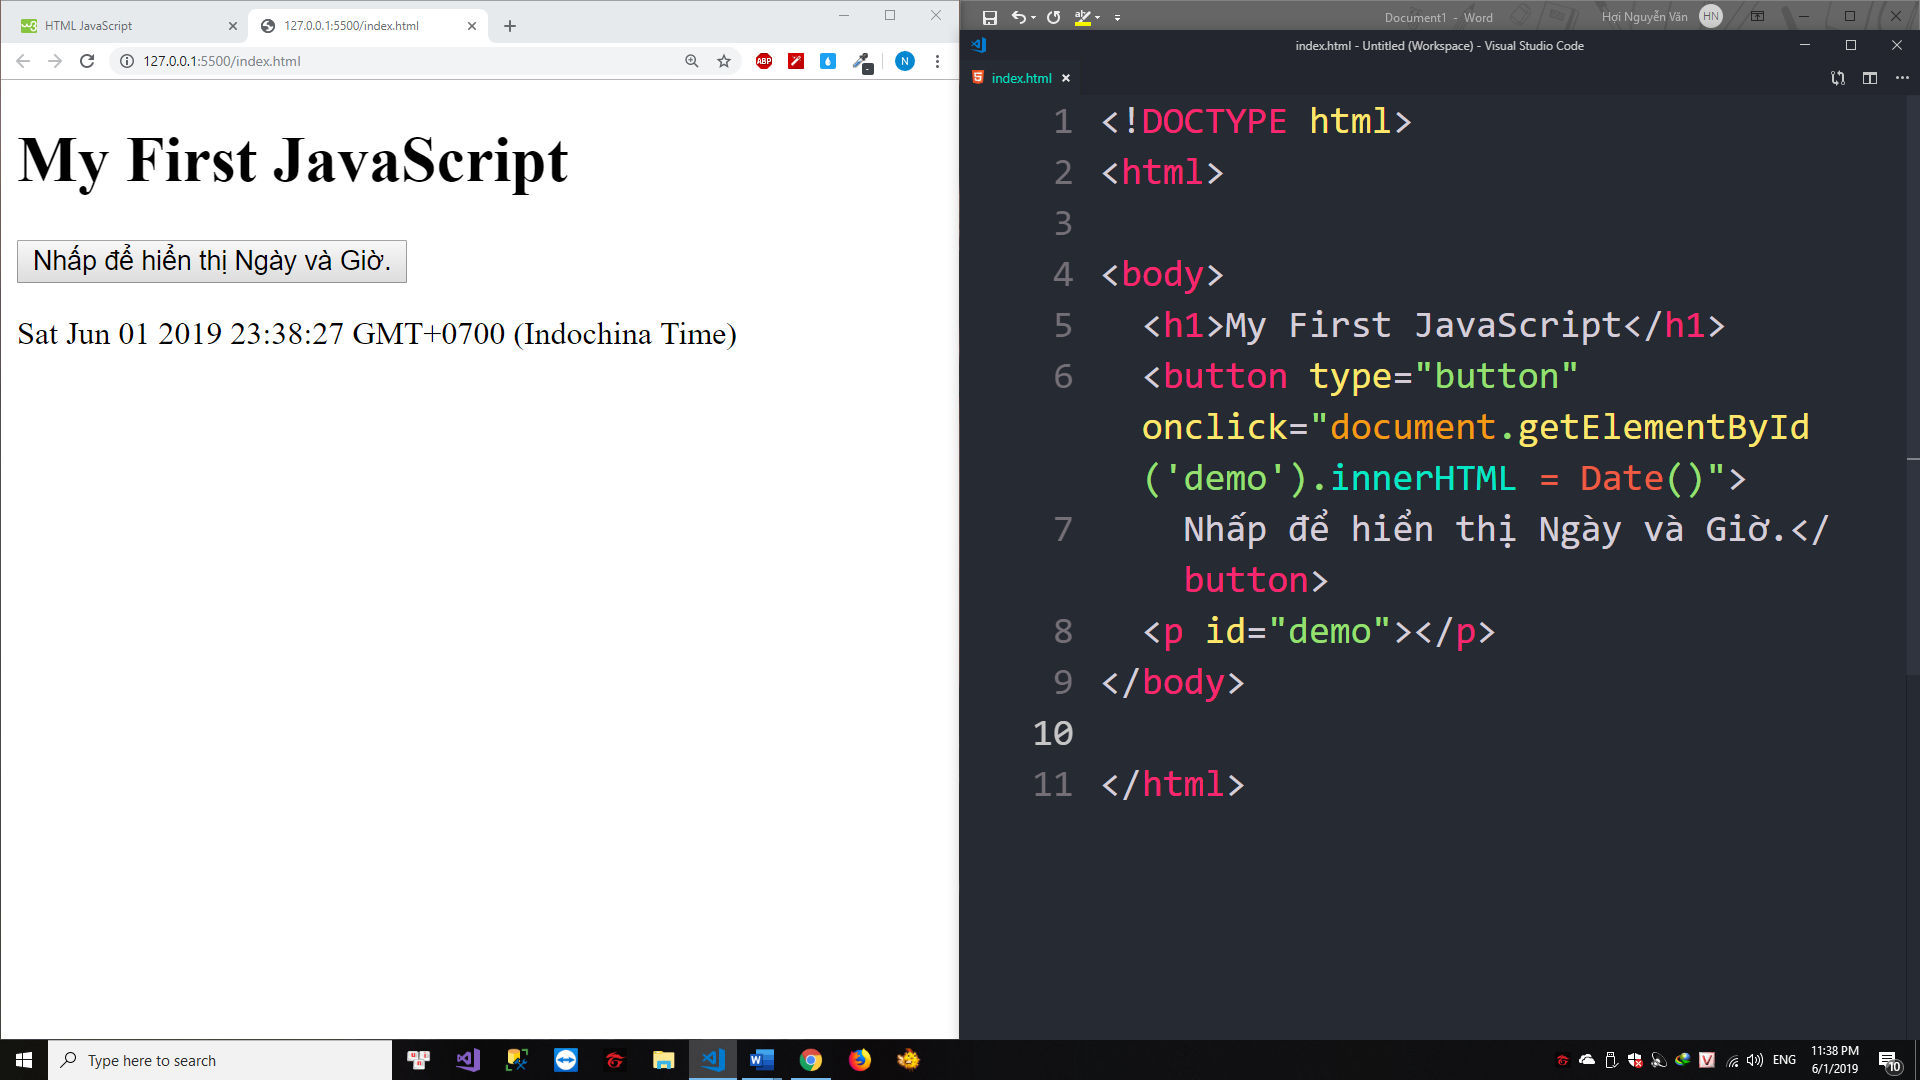Click the volume speaker in system tray
Image resolution: width=1920 pixels, height=1080 pixels.
tap(1755, 1060)
